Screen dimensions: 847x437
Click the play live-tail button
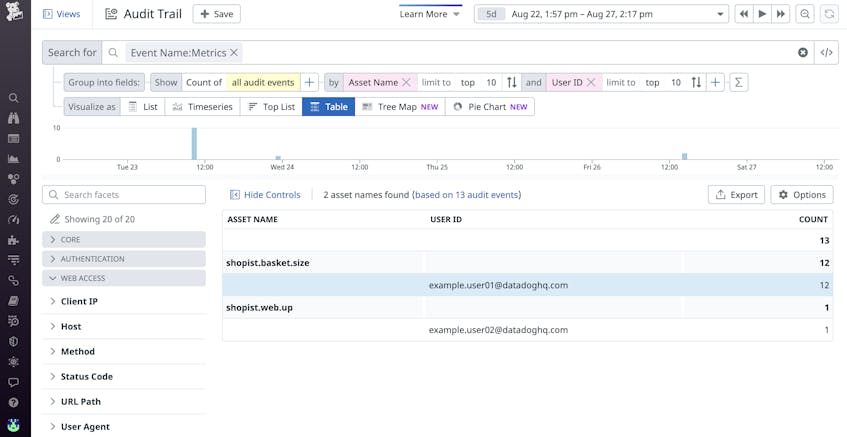(x=762, y=14)
